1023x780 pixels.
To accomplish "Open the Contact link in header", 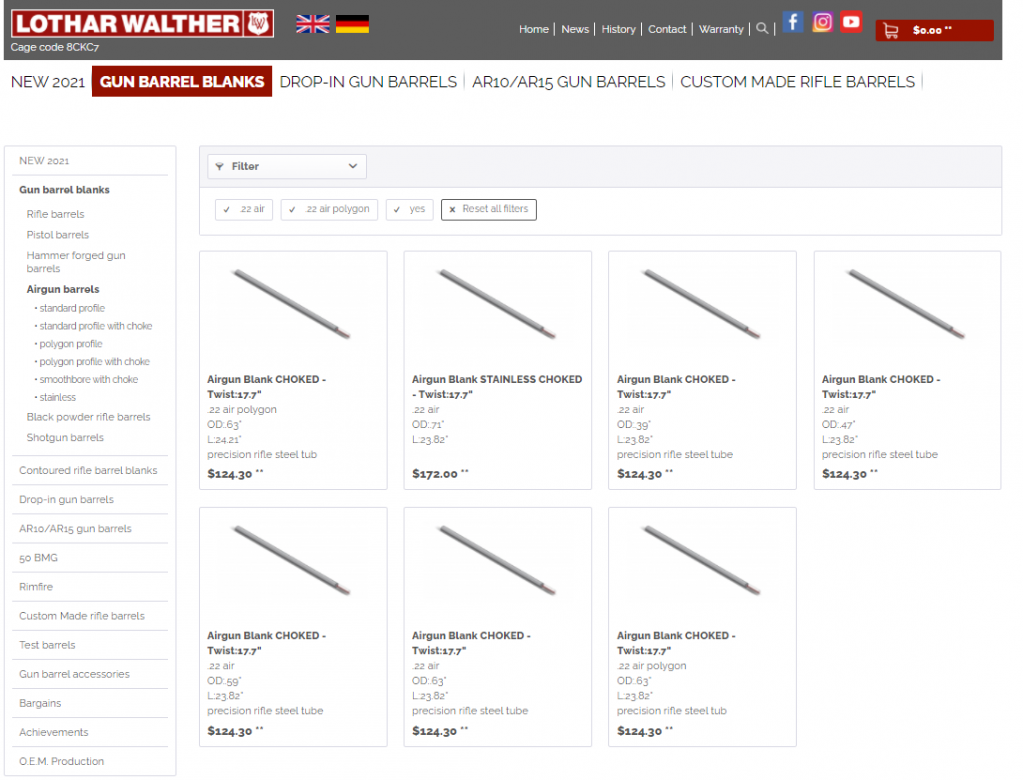I will [x=667, y=29].
